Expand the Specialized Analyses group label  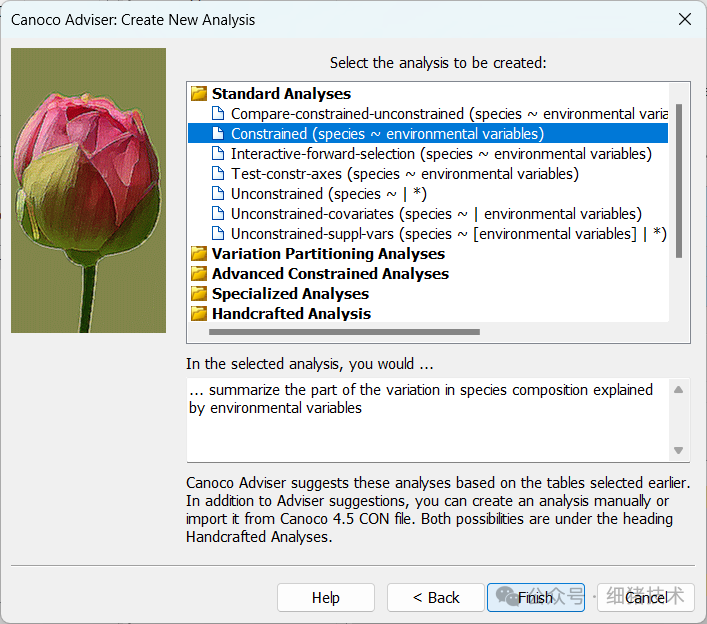click(x=290, y=294)
